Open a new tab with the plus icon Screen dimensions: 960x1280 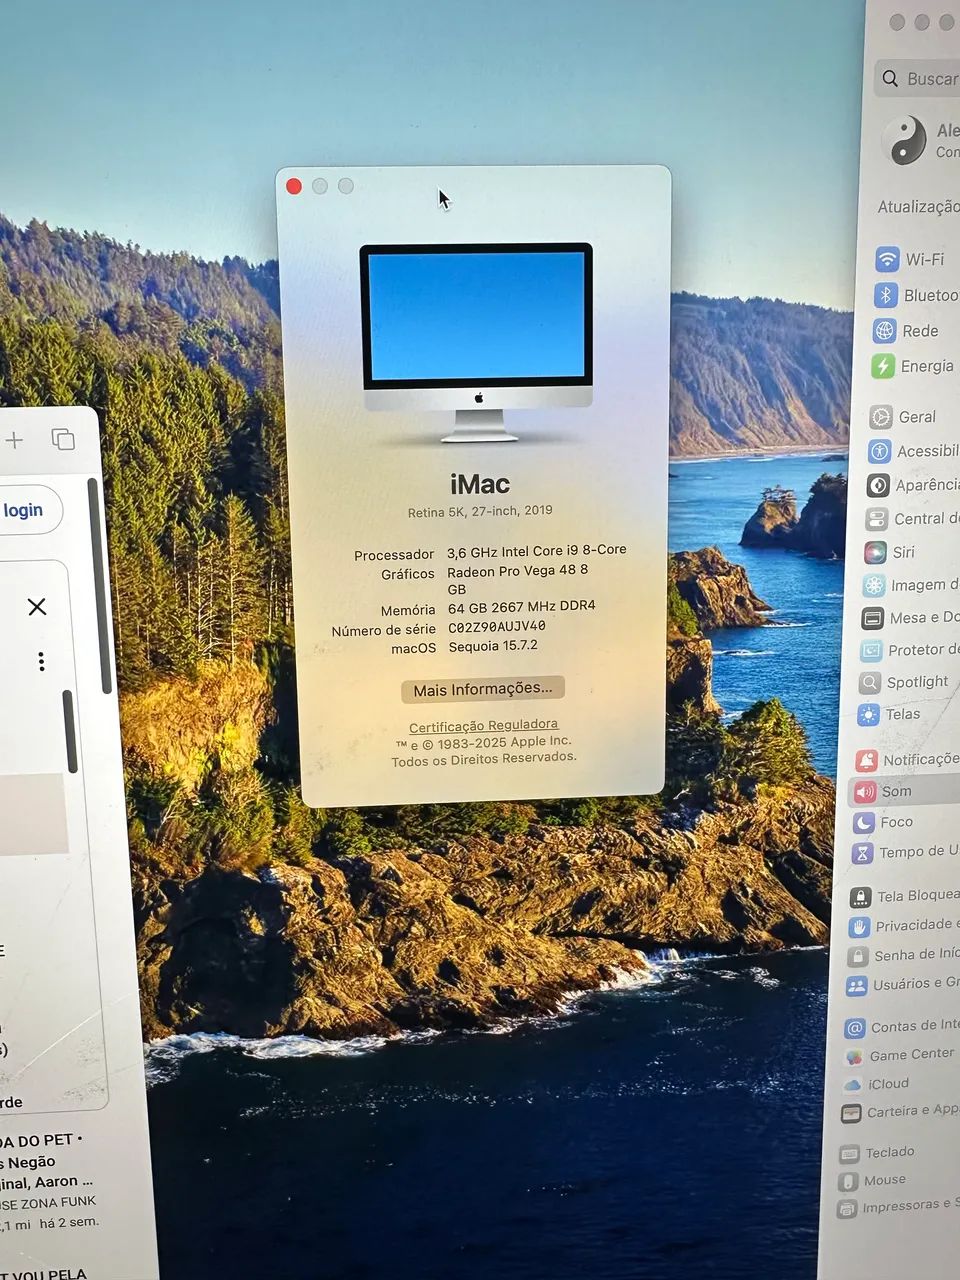click(x=14, y=440)
